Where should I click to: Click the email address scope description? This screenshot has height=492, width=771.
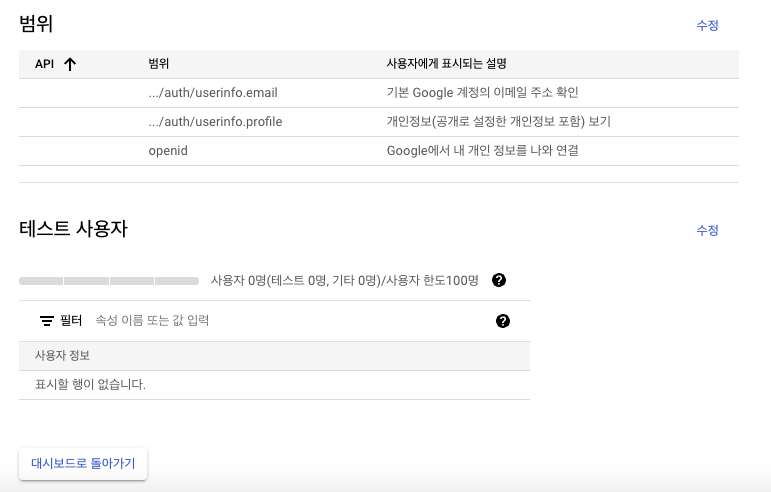(483, 93)
